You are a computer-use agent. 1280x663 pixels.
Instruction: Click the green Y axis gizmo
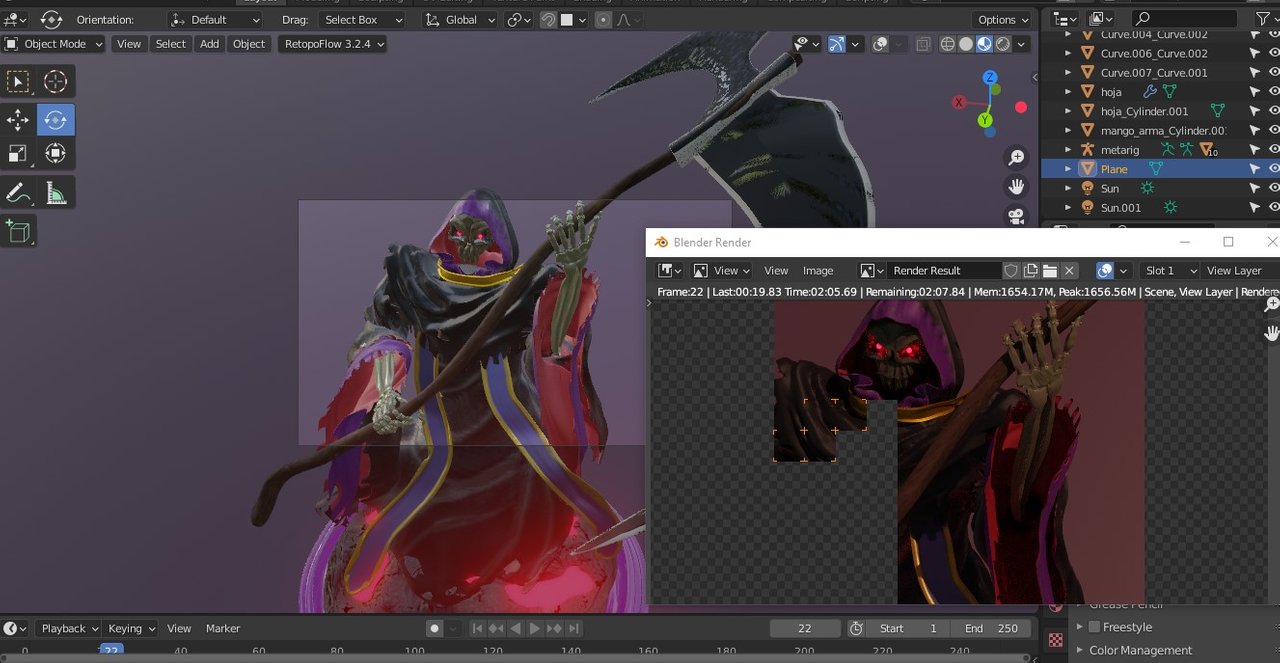(985, 120)
